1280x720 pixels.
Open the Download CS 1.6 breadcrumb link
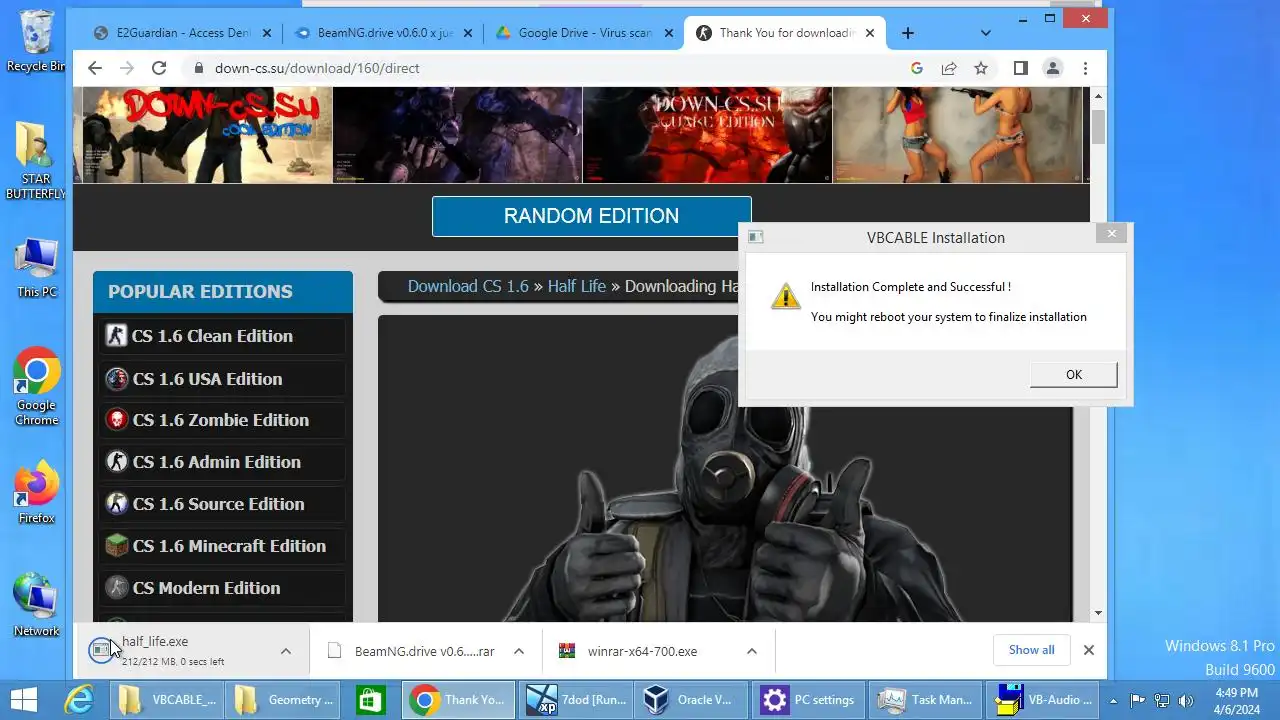point(467,286)
